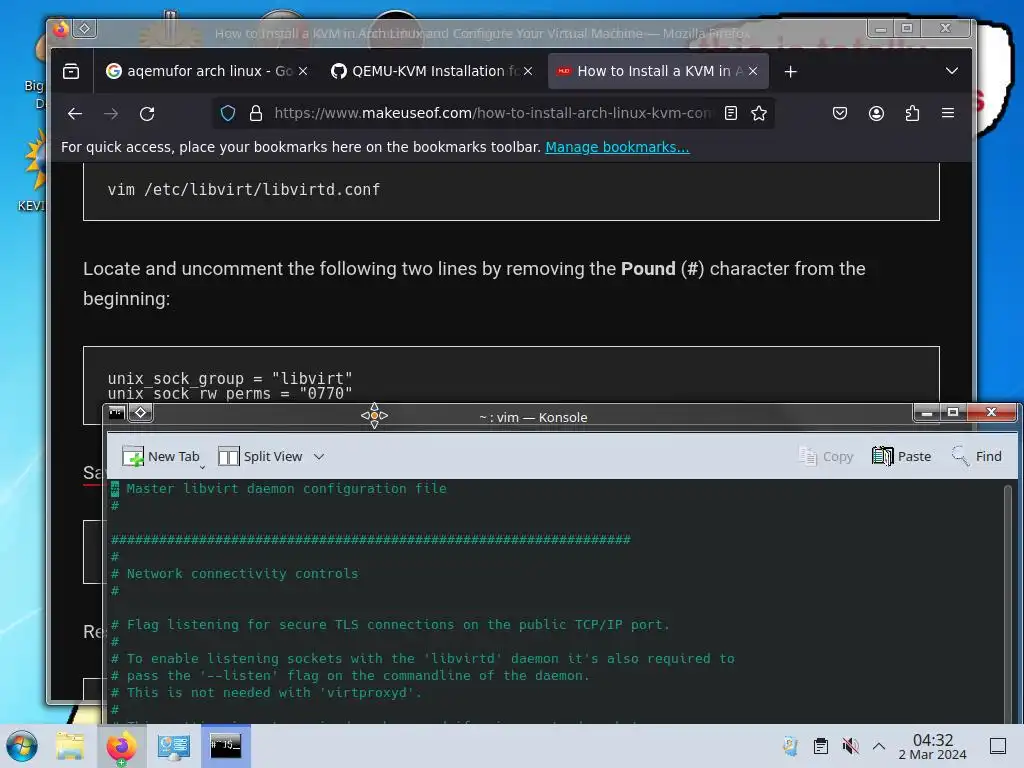This screenshot has width=1024, height=768.
Task: Switch to Konsole terminal from the taskbar
Action: pos(225,746)
